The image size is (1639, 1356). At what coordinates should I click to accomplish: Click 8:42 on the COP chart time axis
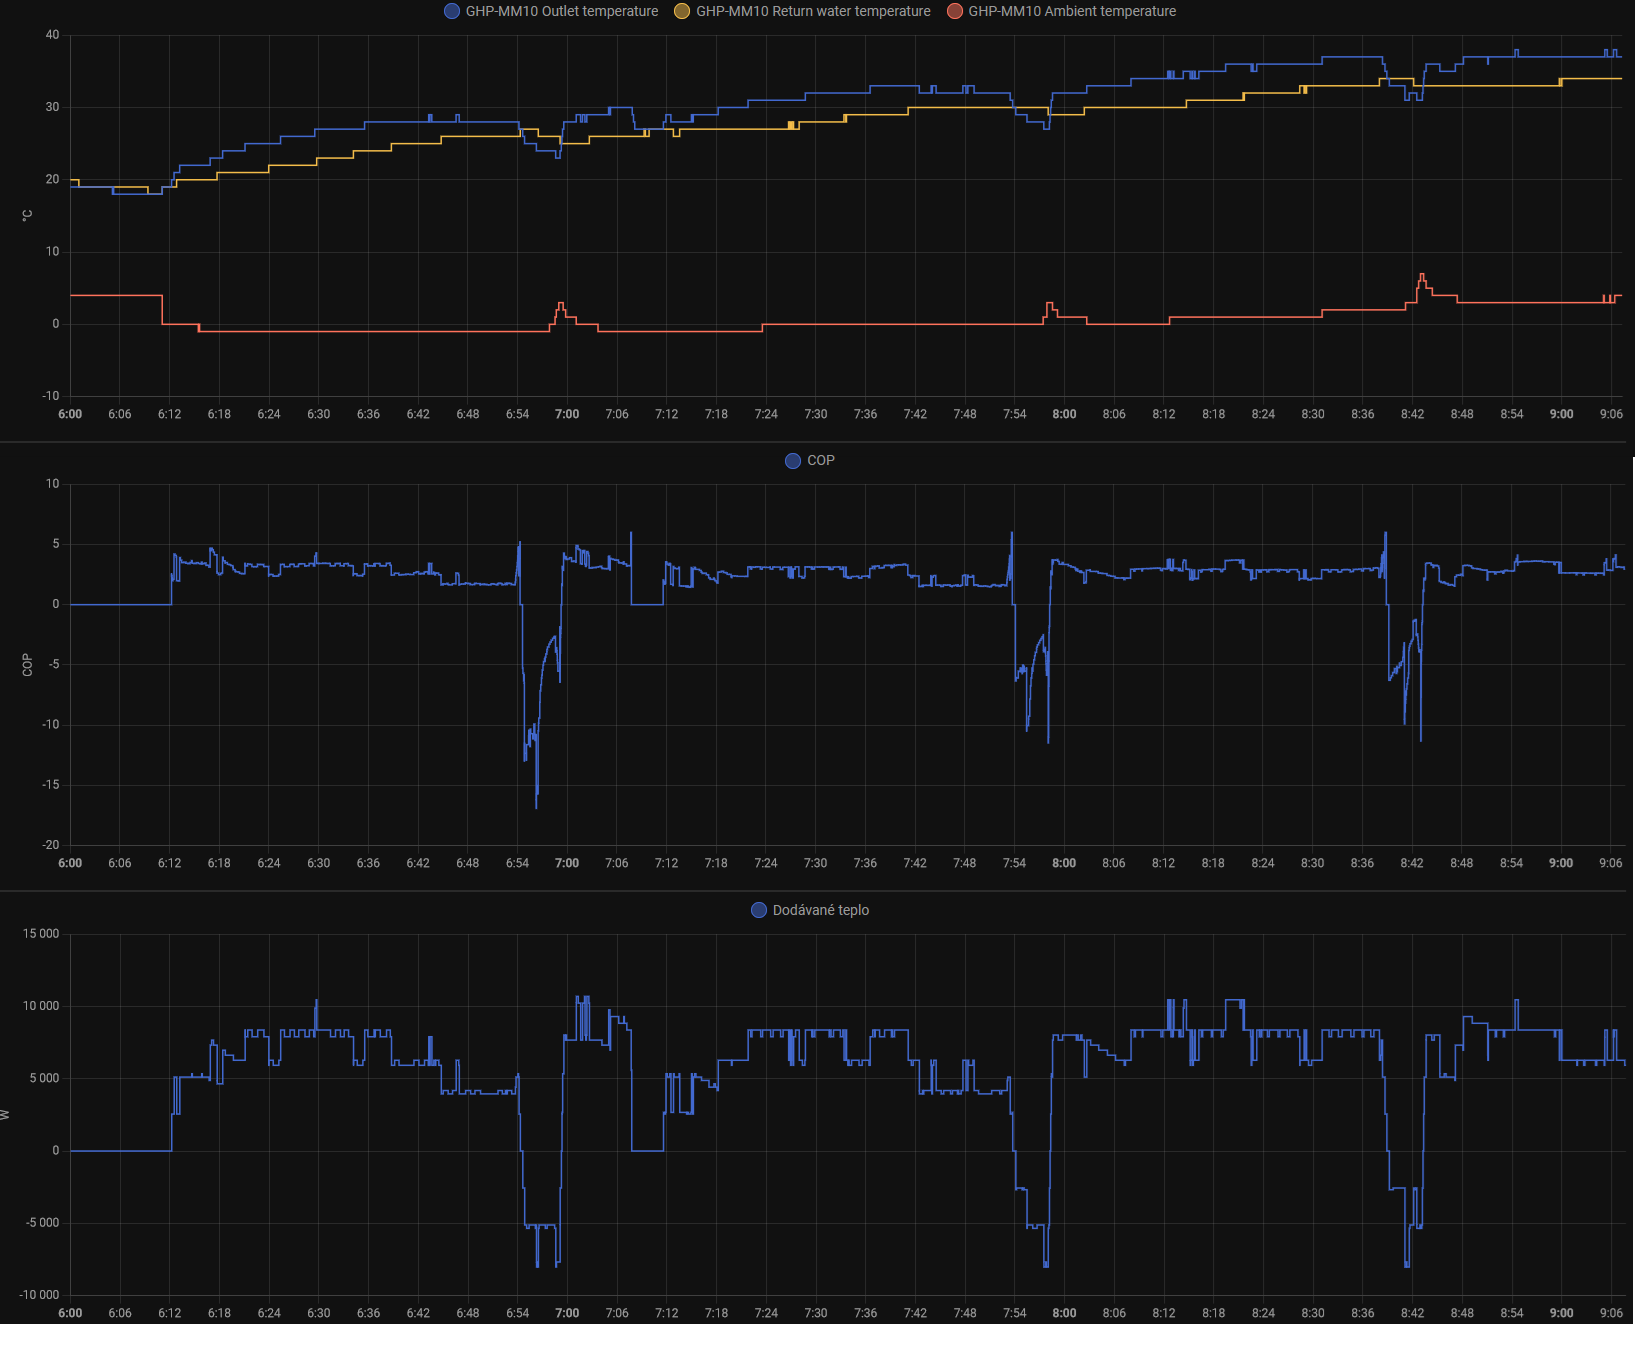click(1412, 863)
